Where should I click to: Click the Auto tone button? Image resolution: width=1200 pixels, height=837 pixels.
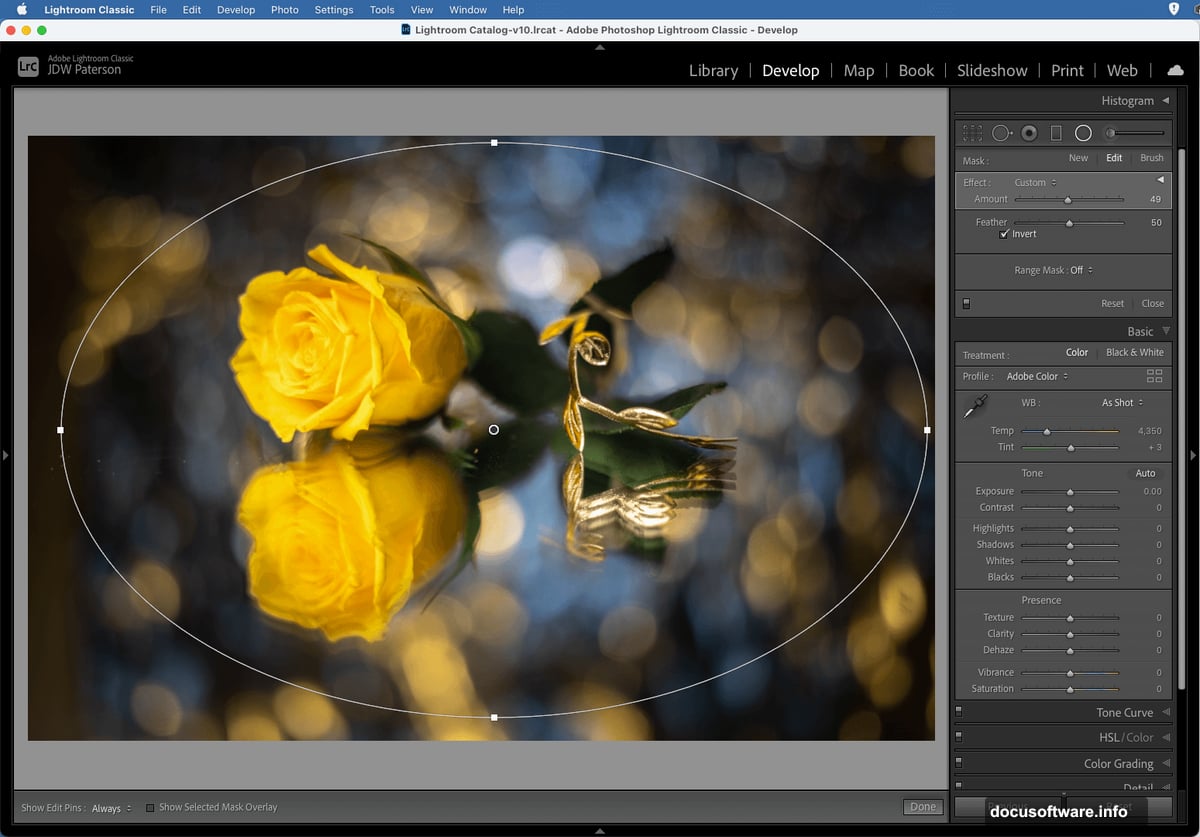pyautogui.click(x=1145, y=473)
